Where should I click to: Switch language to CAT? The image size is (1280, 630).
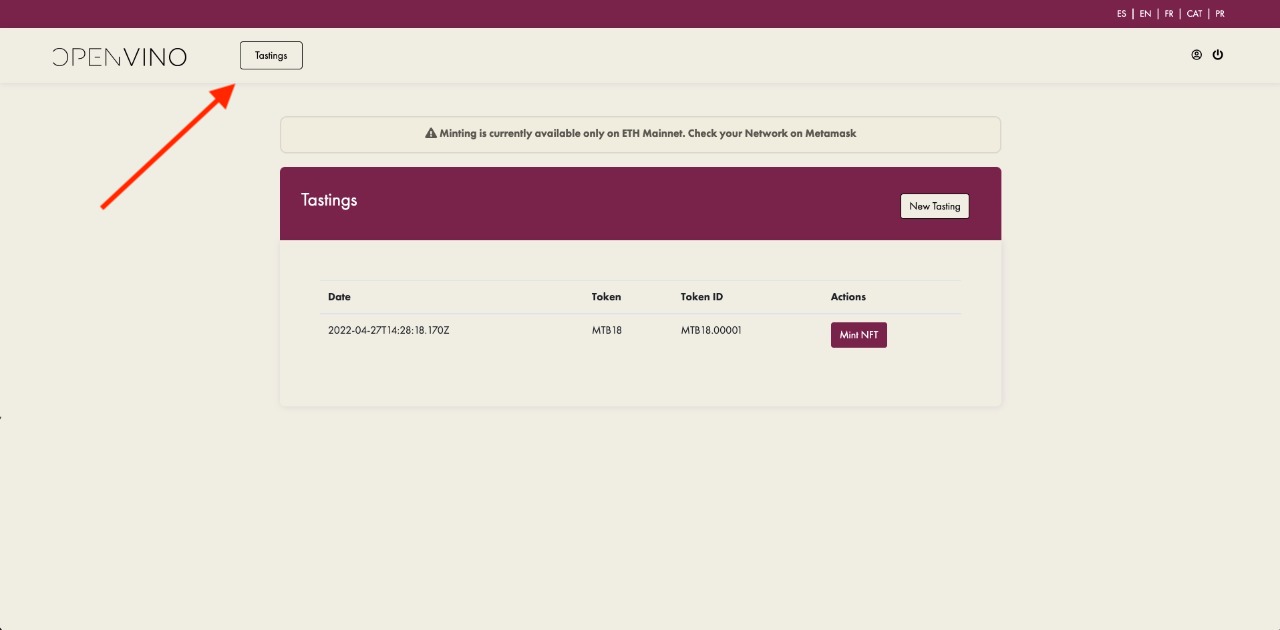1195,14
